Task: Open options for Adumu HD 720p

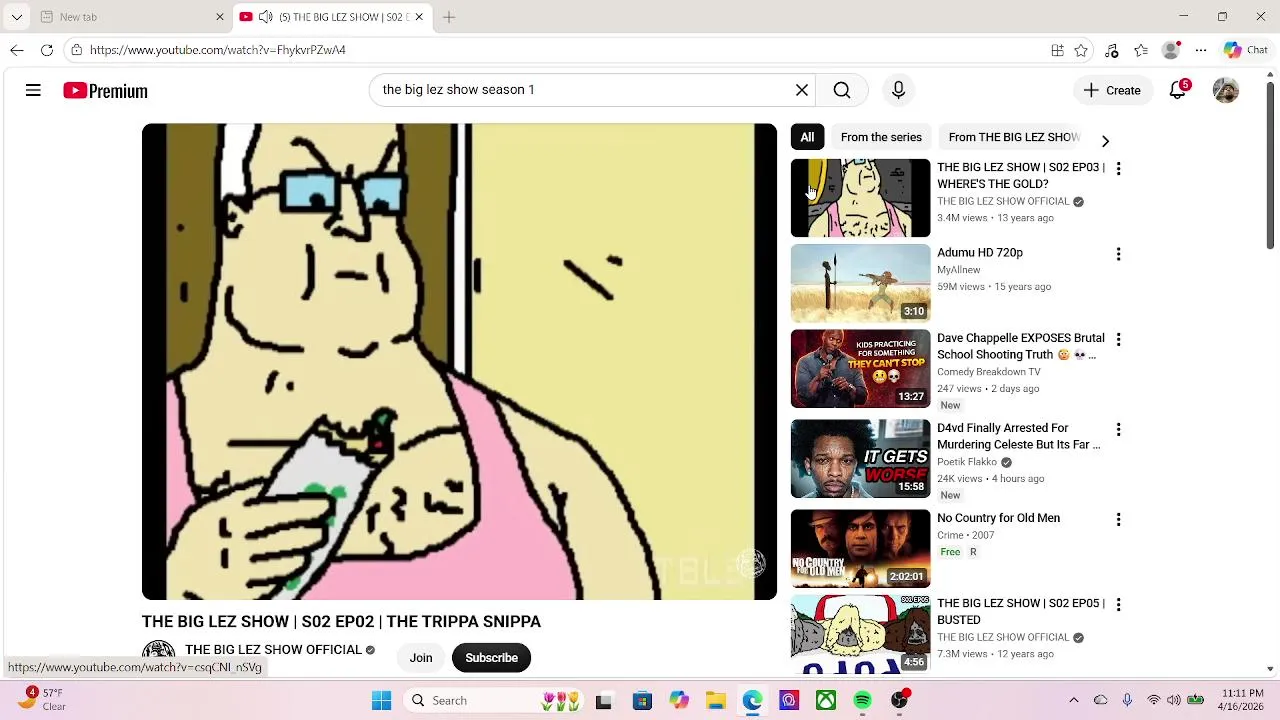Action: pos(1118,254)
